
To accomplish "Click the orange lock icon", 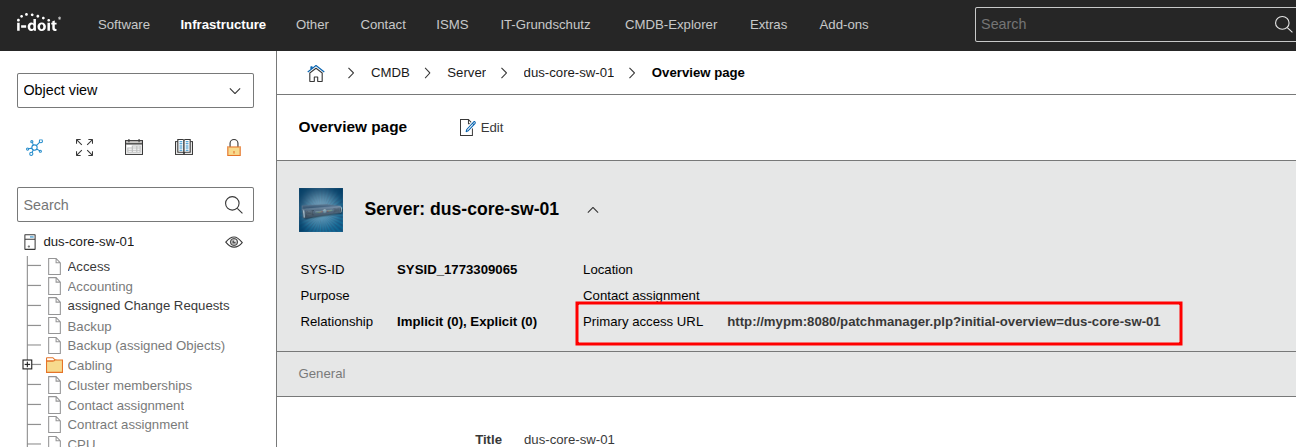I will pyautogui.click(x=234, y=148).
